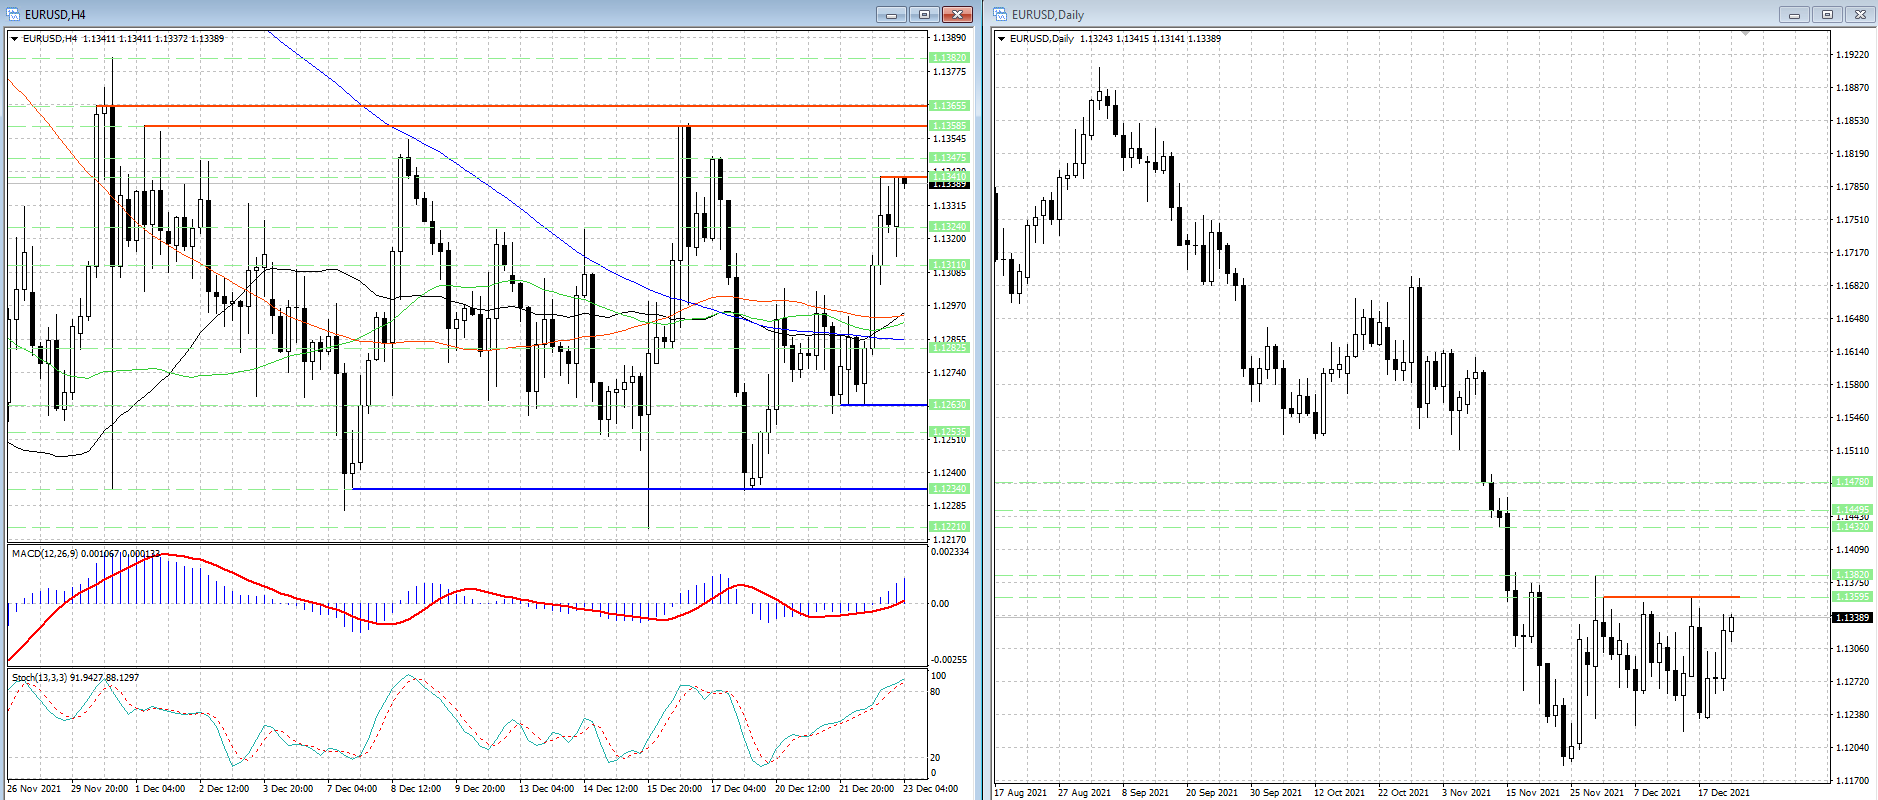Image resolution: width=1878 pixels, height=800 pixels.
Task: Click the 0.002334 value on the MACD scale
Action: click(x=949, y=552)
